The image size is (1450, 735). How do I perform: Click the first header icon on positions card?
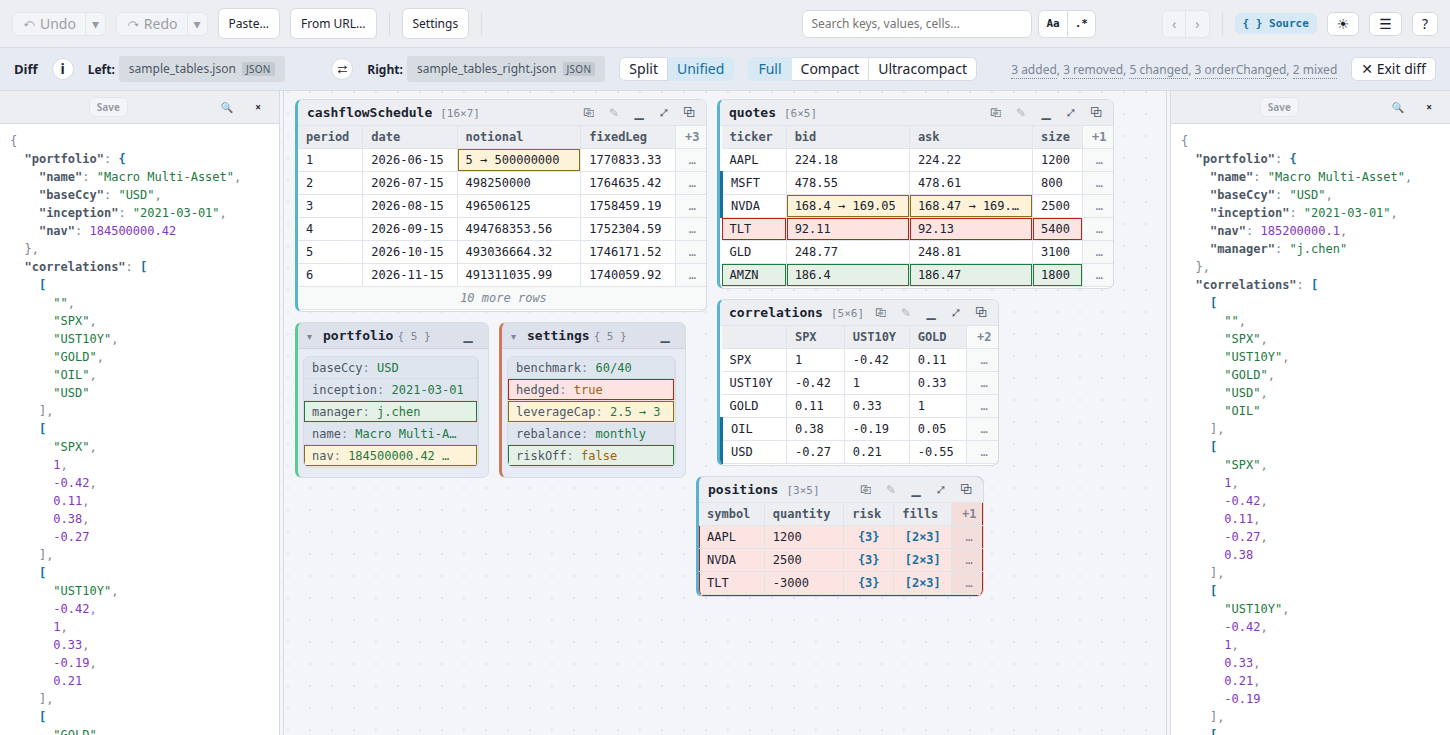pyautogui.click(x=866, y=490)
